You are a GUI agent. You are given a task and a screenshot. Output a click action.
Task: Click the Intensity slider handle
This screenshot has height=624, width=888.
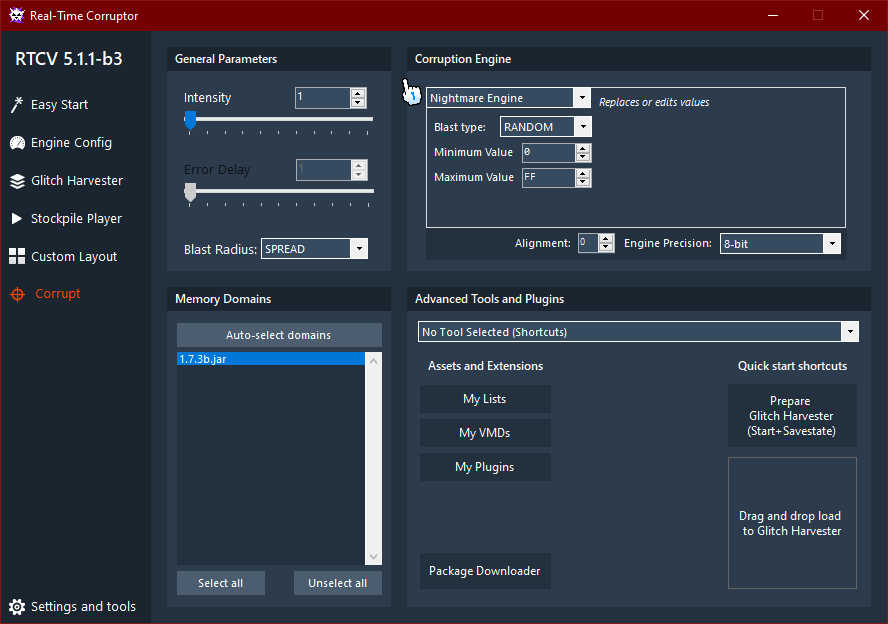190,120
